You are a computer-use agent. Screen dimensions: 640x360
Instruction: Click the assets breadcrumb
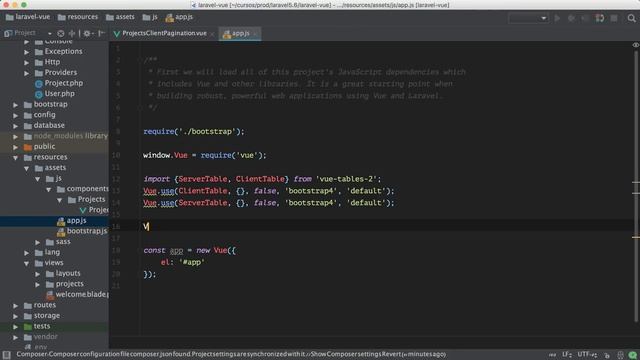120,17
